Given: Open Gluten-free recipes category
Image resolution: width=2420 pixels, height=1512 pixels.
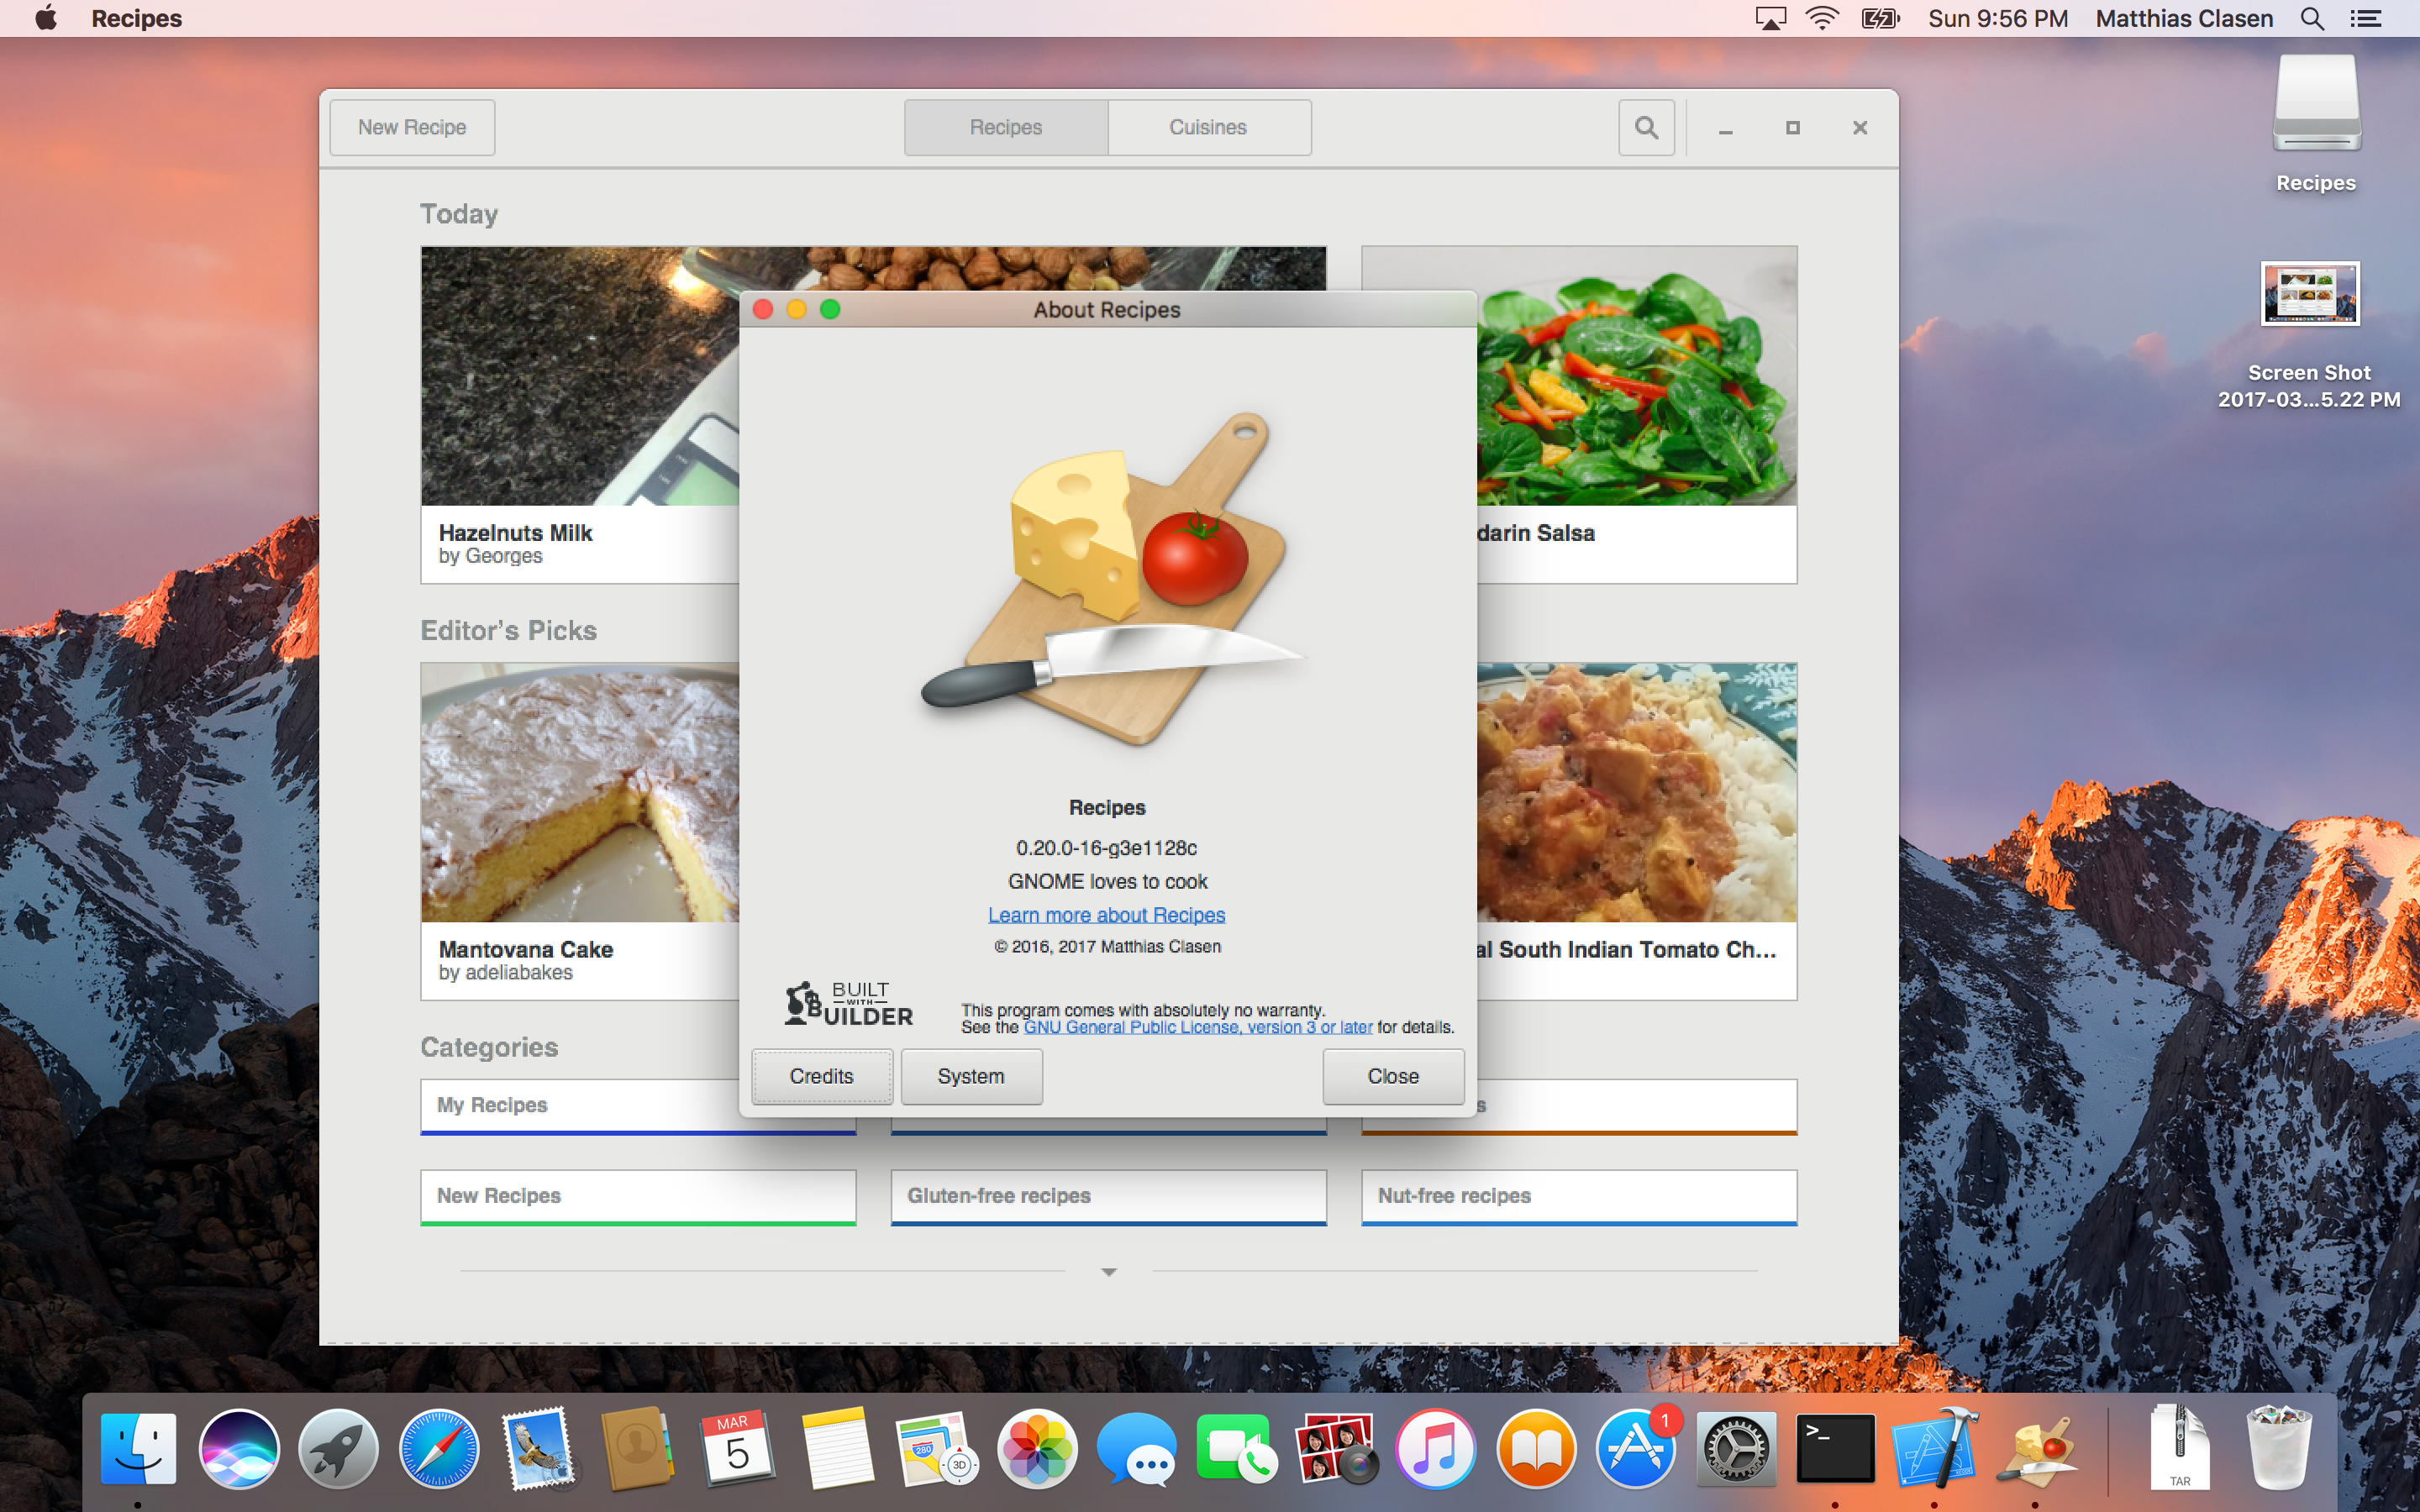Looking at the screenshot, I should pyautogui.click(x=1108, y=1197).
